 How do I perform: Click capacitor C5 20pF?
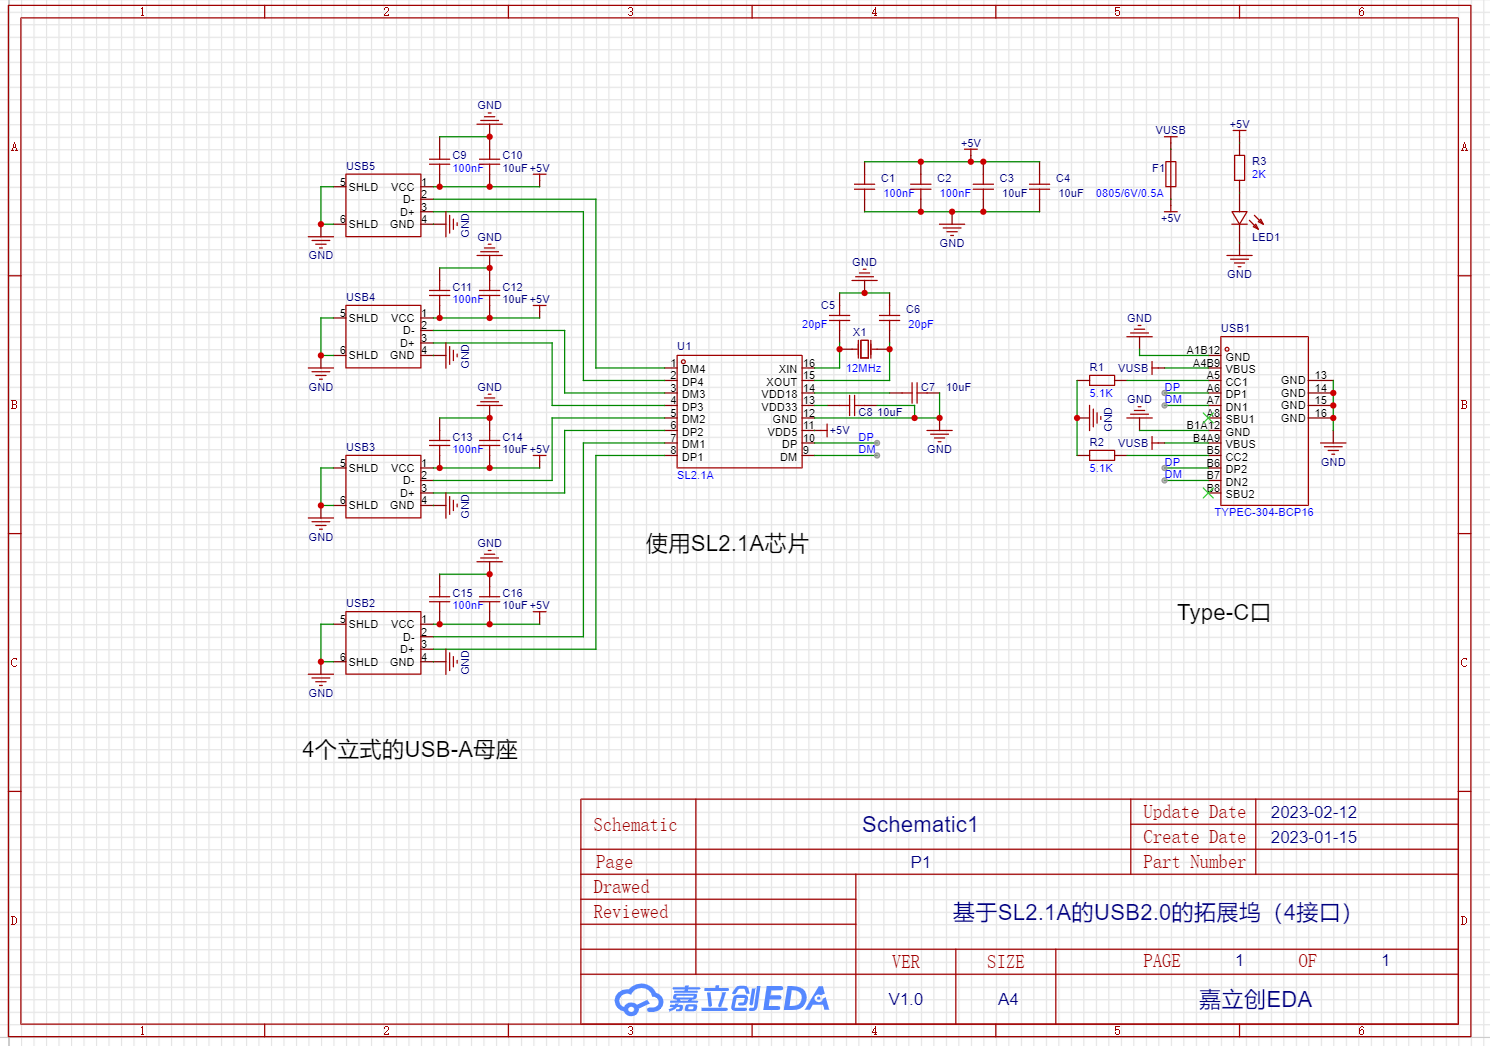(840, 317)
